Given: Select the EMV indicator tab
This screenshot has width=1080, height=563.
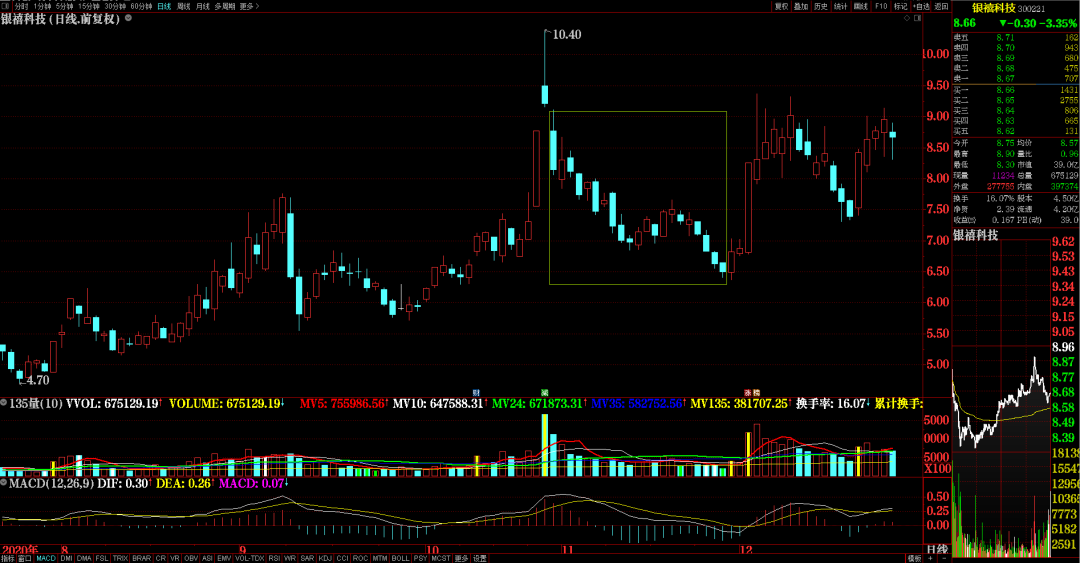Looking at the screenshot, I should 225,558.
